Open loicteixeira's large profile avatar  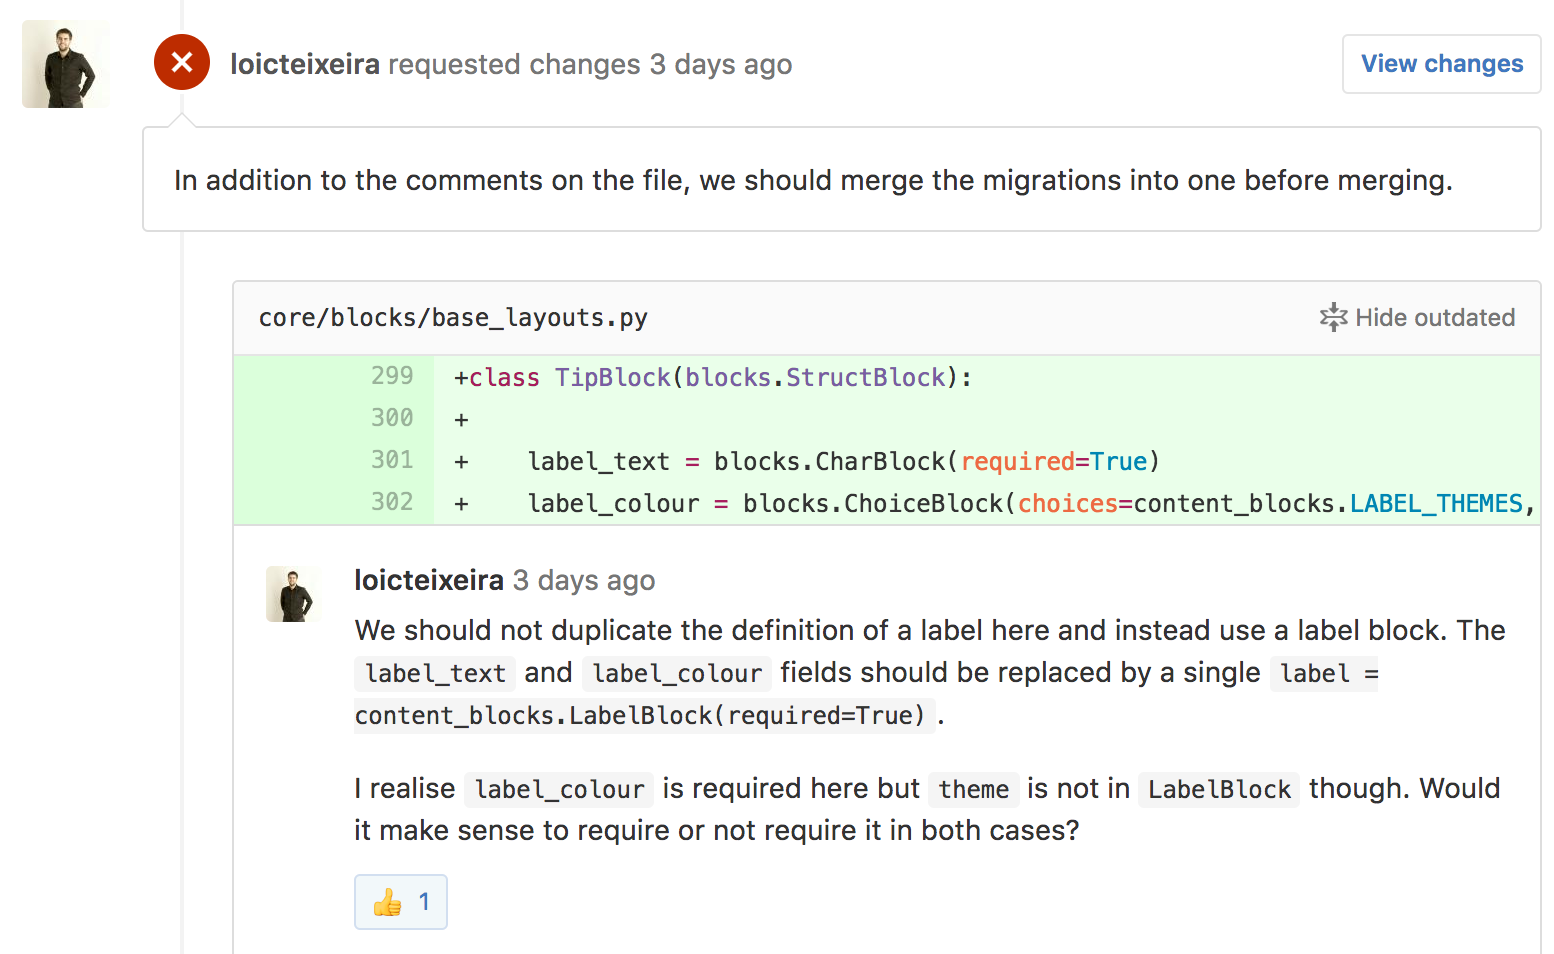click(66, 64)
